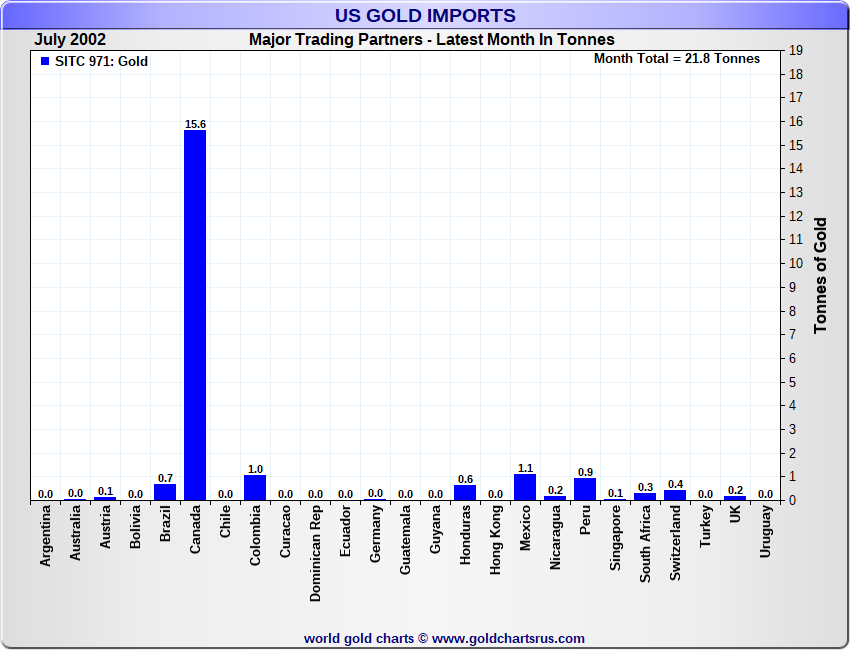Viewport: 850px width, 650px height.
Task: Click the Bolivia axis label
Action: click(135, 526)
